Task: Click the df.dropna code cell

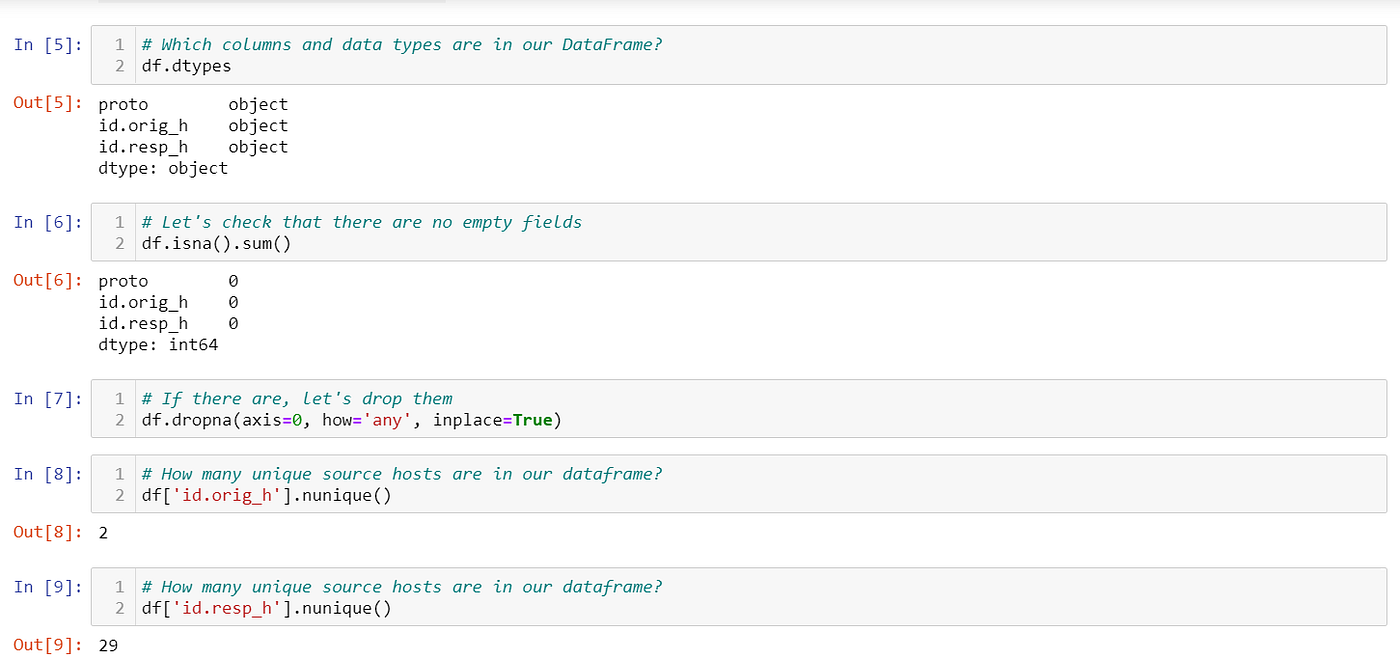Action: coord(738,408)
